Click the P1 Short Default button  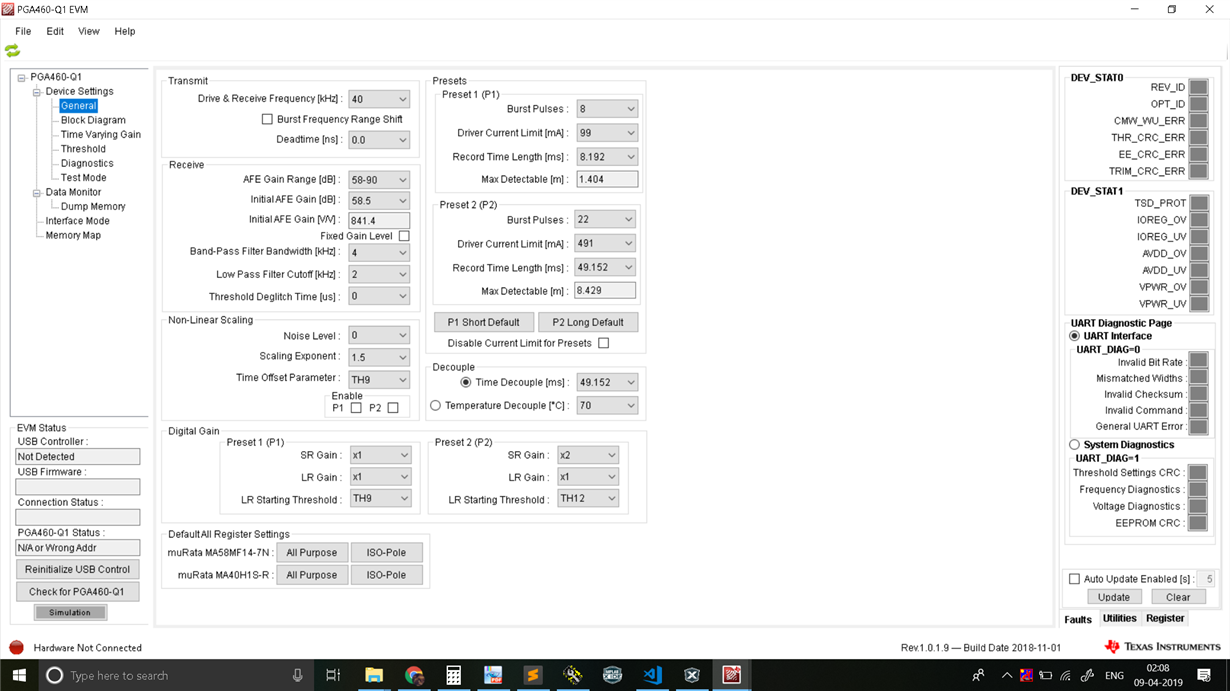coord(483,322)
